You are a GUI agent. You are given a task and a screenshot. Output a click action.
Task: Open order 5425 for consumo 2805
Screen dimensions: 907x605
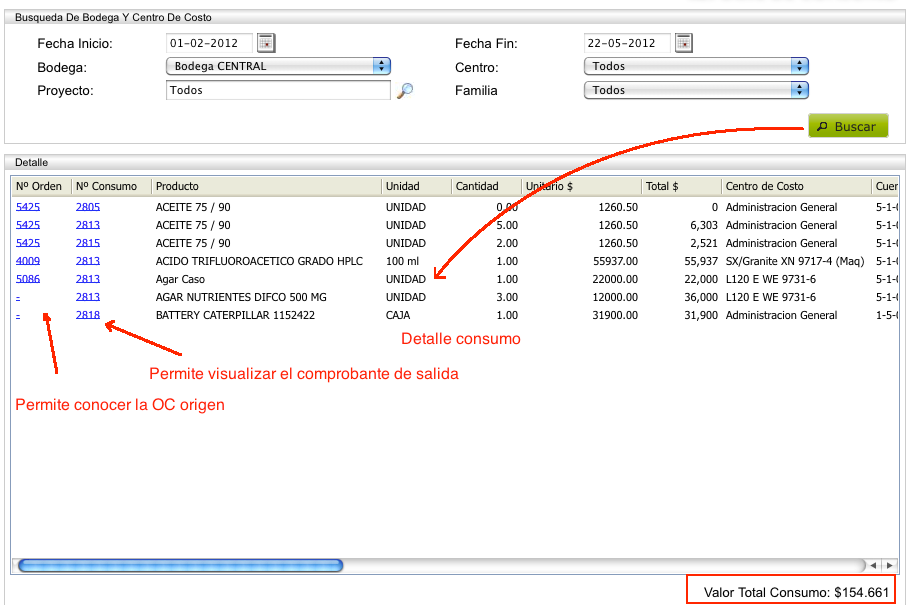point(28,207)
